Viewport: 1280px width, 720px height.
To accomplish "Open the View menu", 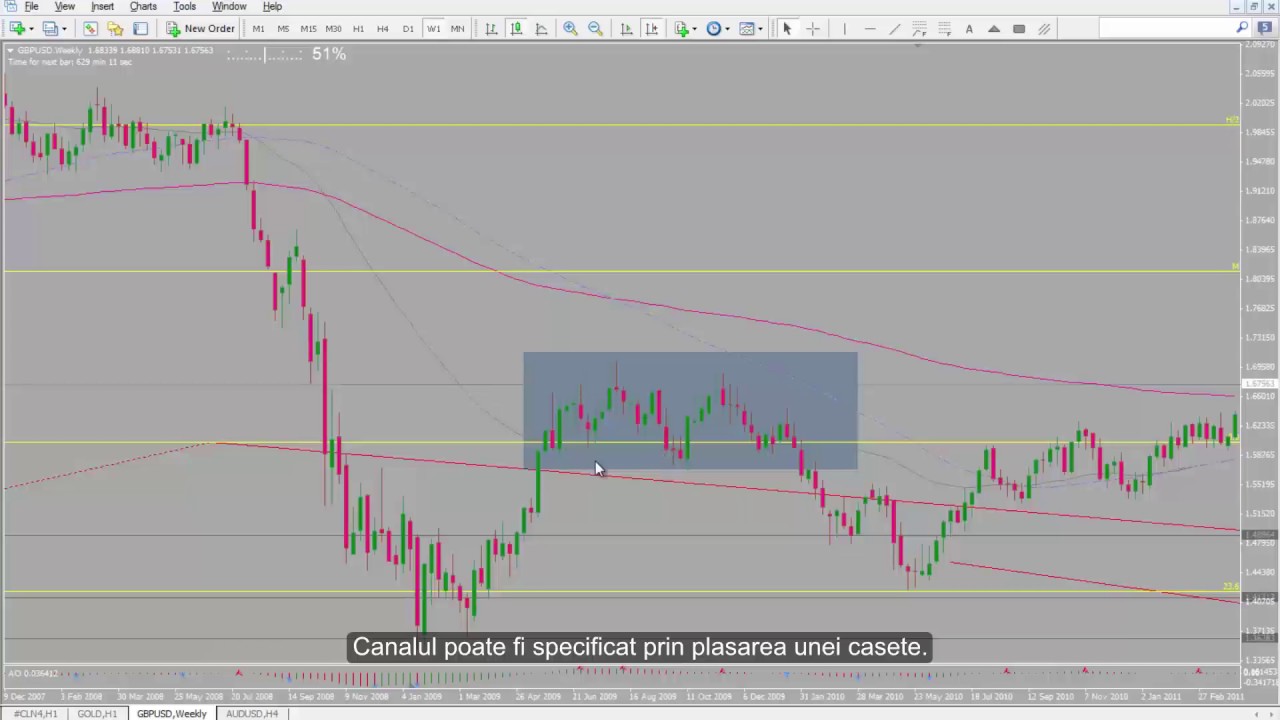I will point(64,6).
